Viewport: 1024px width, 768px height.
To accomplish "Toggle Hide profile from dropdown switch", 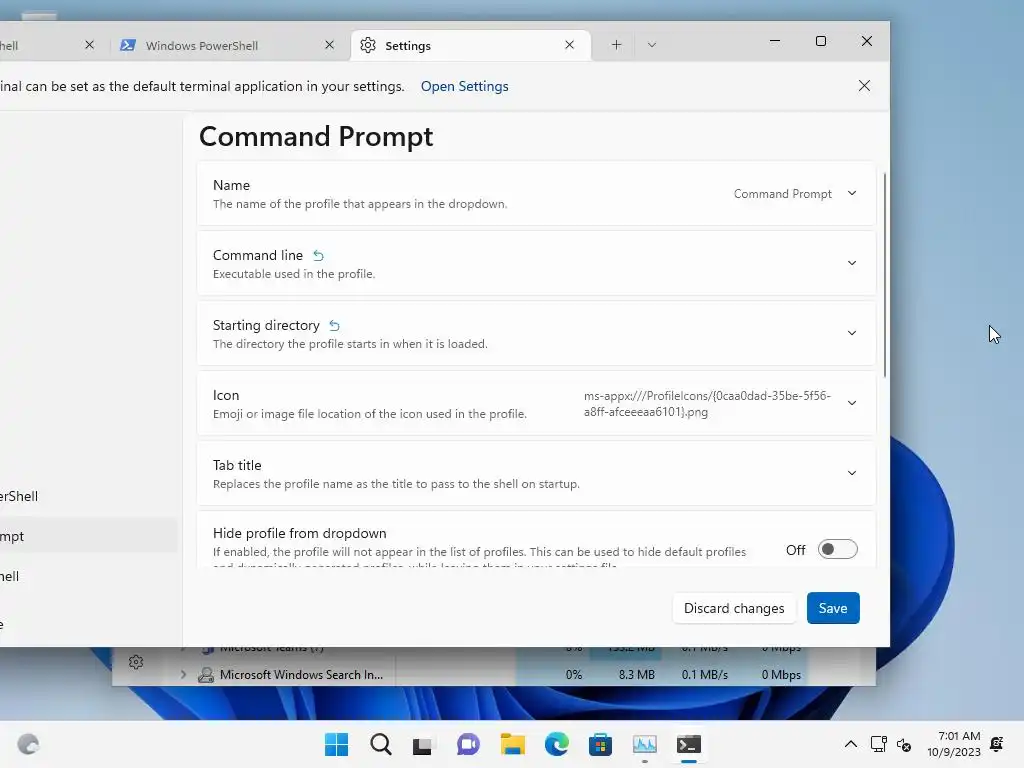I will click(x=837, y=549).
